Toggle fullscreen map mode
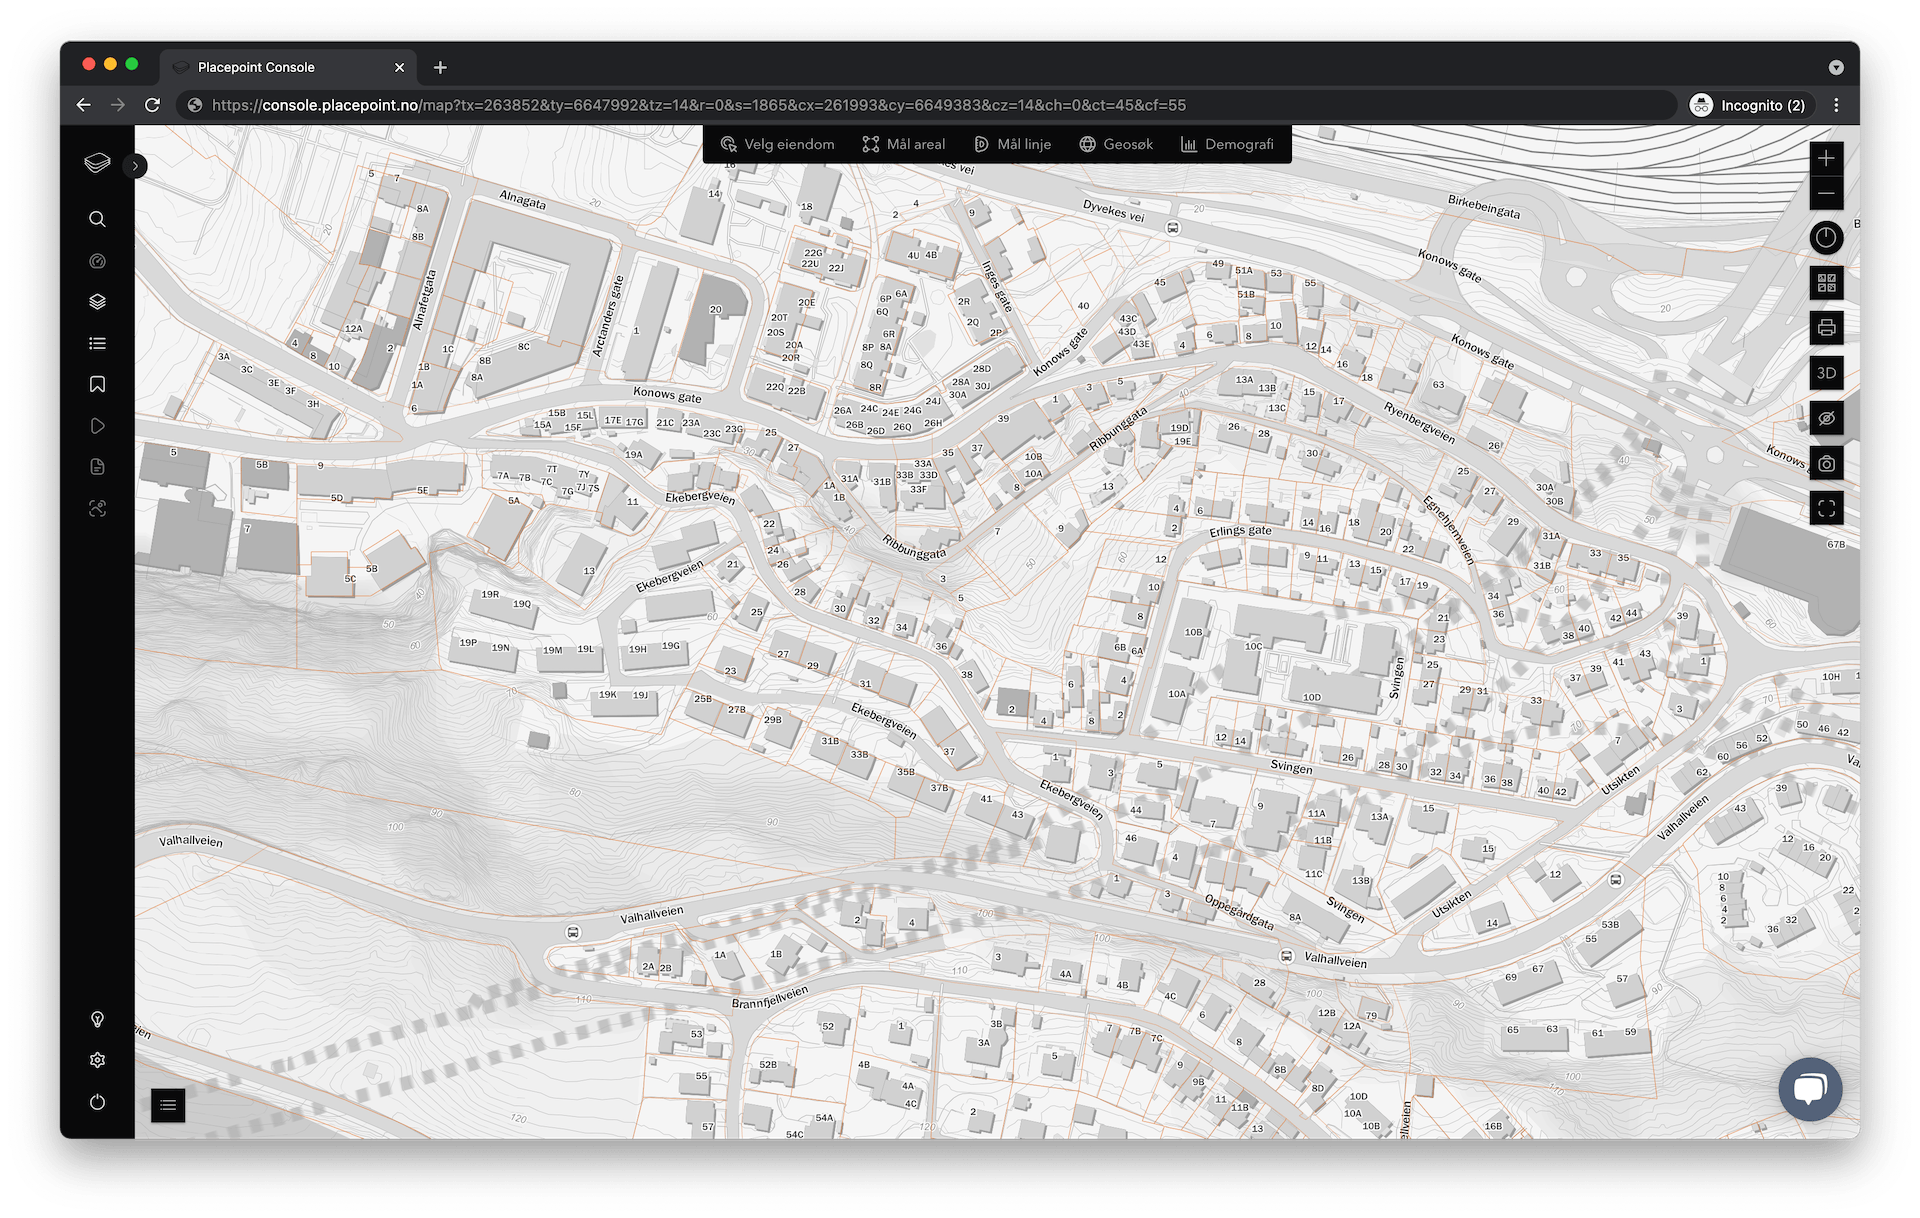1920x1218 pixels. [x=1826, y=509]
